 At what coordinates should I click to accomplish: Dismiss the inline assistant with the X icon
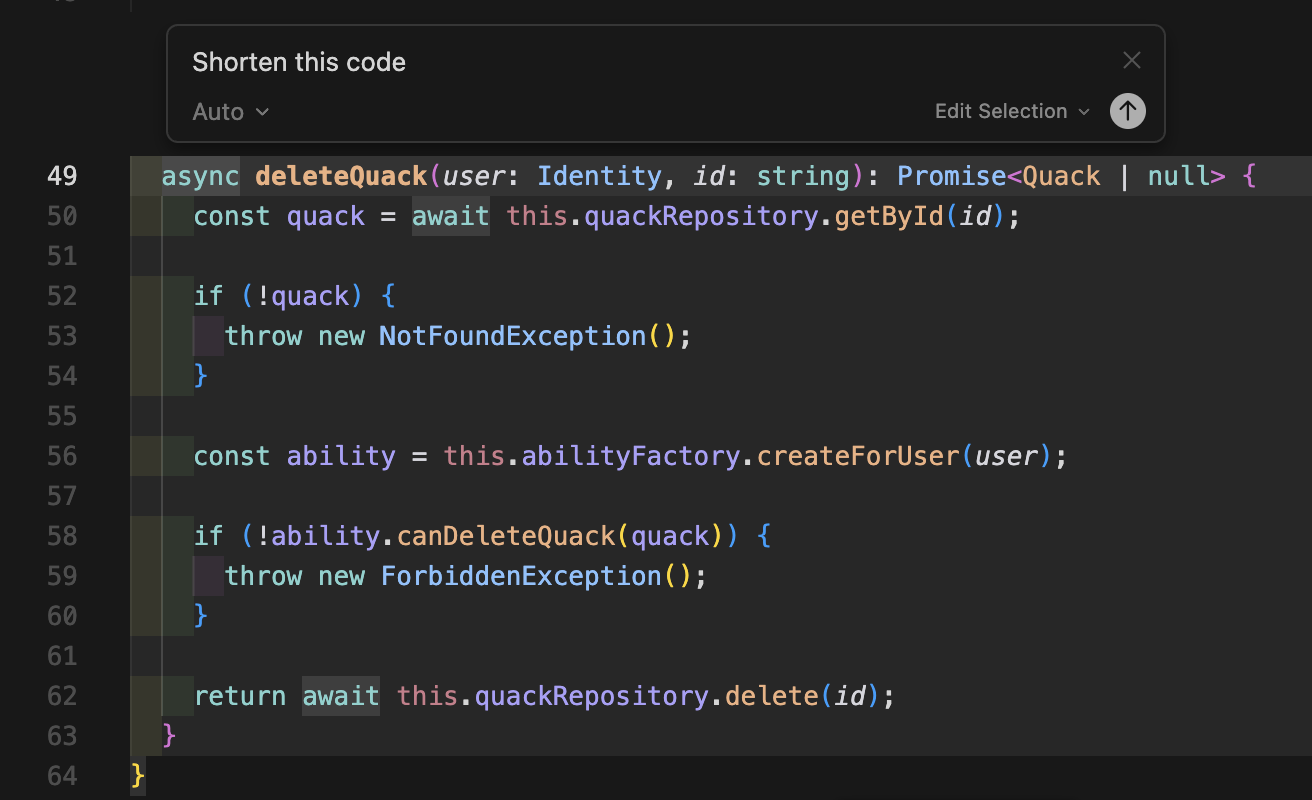pos(1131,60)
